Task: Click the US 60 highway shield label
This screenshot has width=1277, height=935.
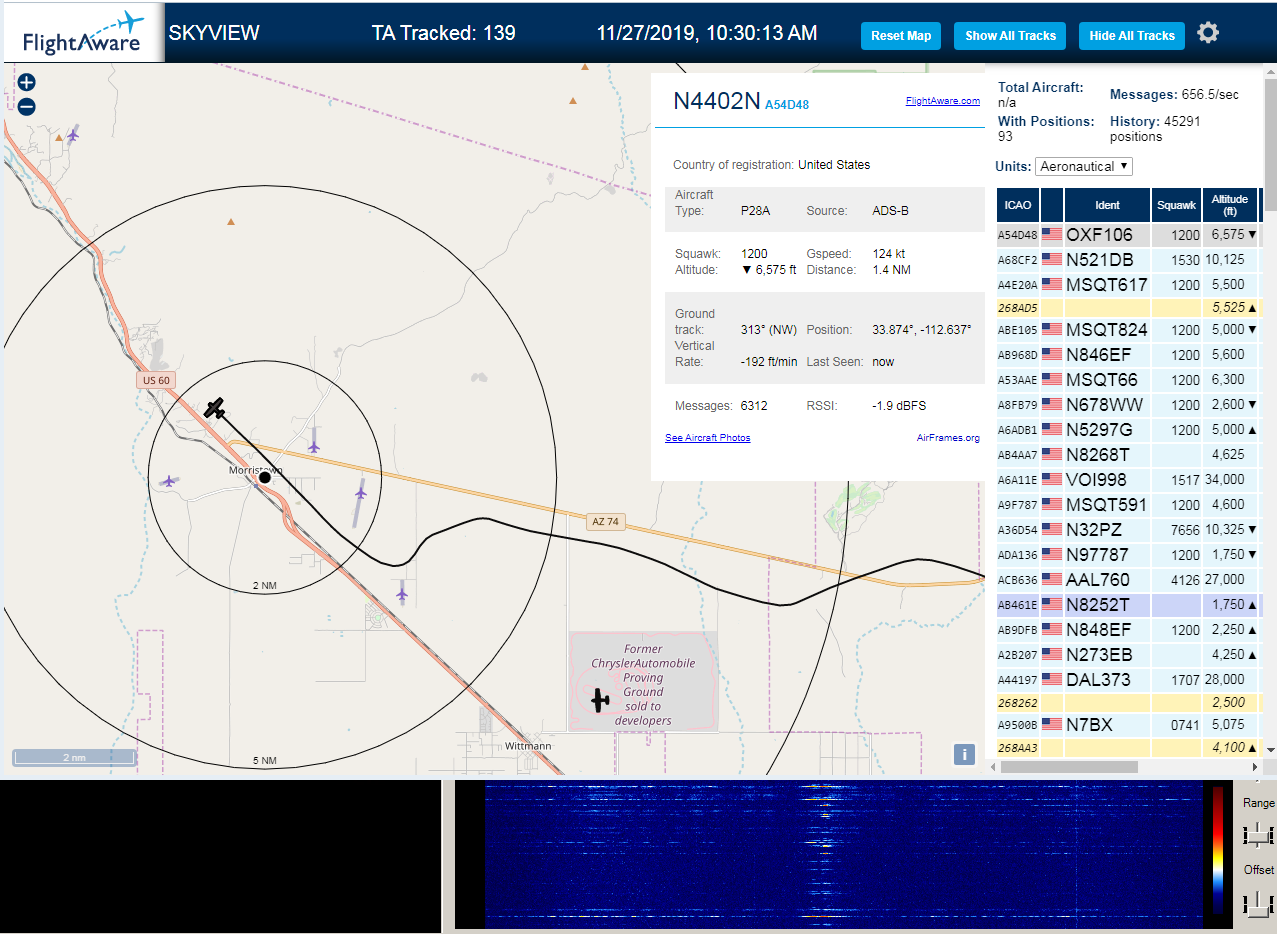Action: [x=157, y=380]
